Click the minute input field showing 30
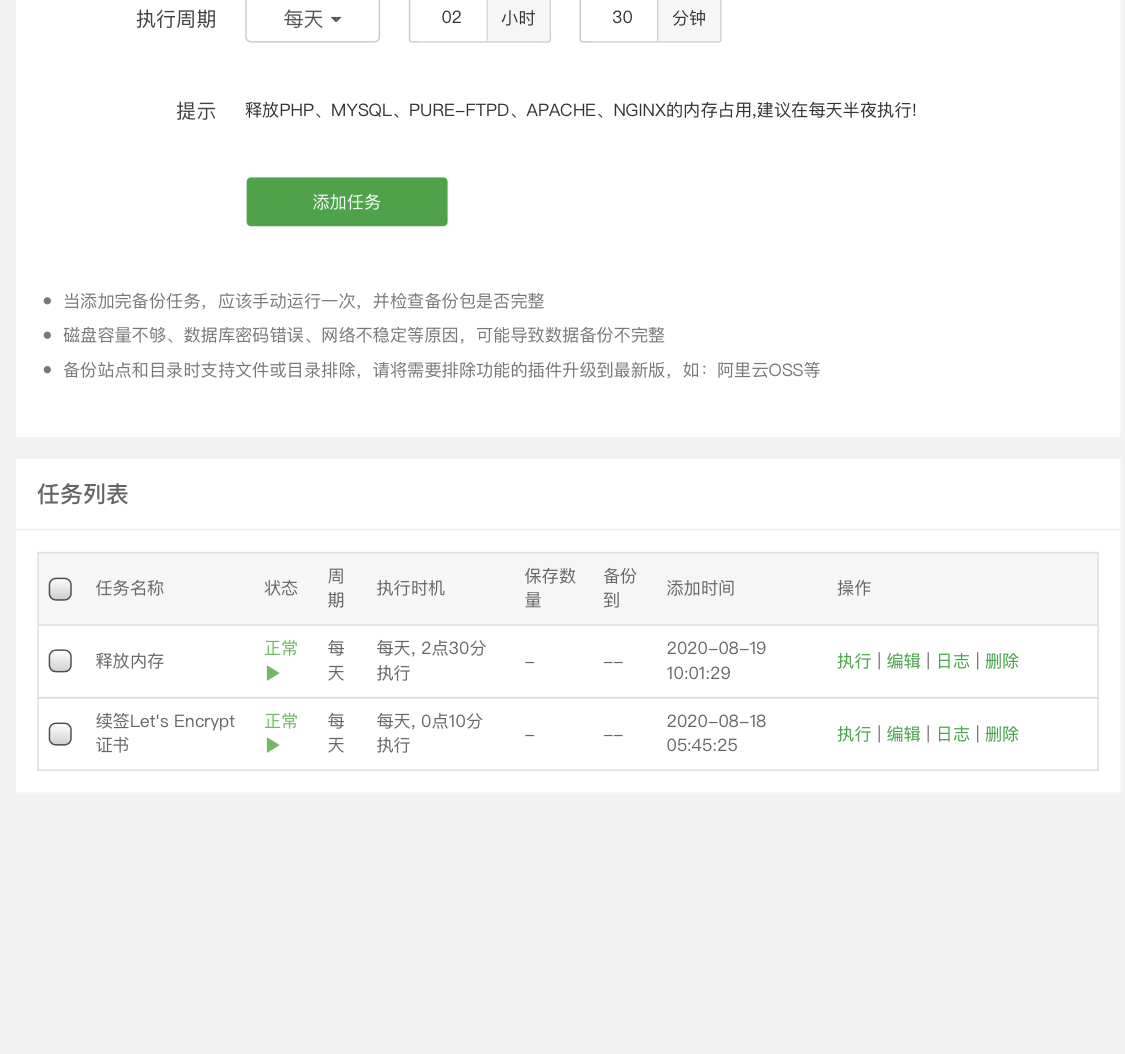Viewport: 1125px width, 1054px height. tap(619, 18)
